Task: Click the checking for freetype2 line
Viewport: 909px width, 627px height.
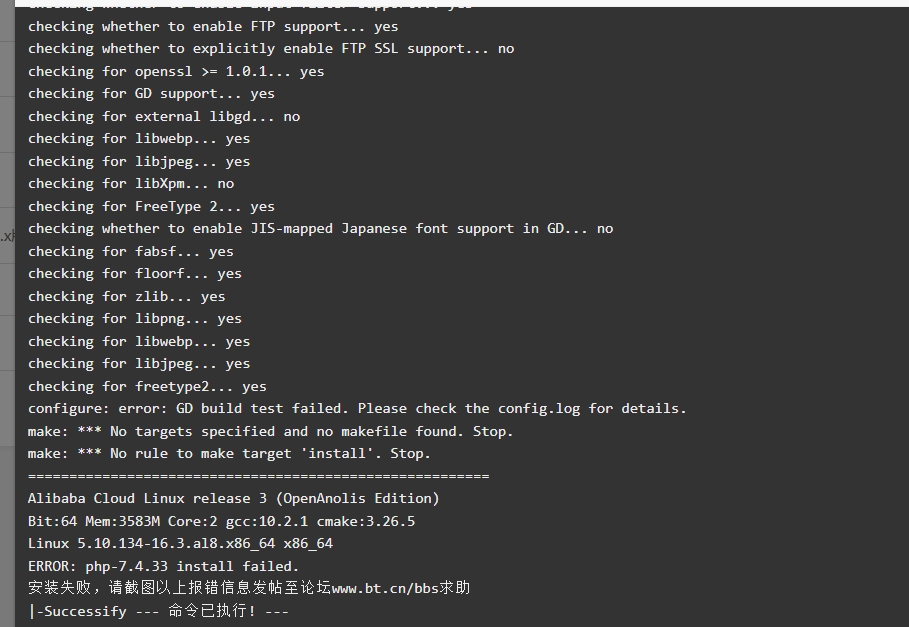Action: pyautogui.click(x=147, y=386)
